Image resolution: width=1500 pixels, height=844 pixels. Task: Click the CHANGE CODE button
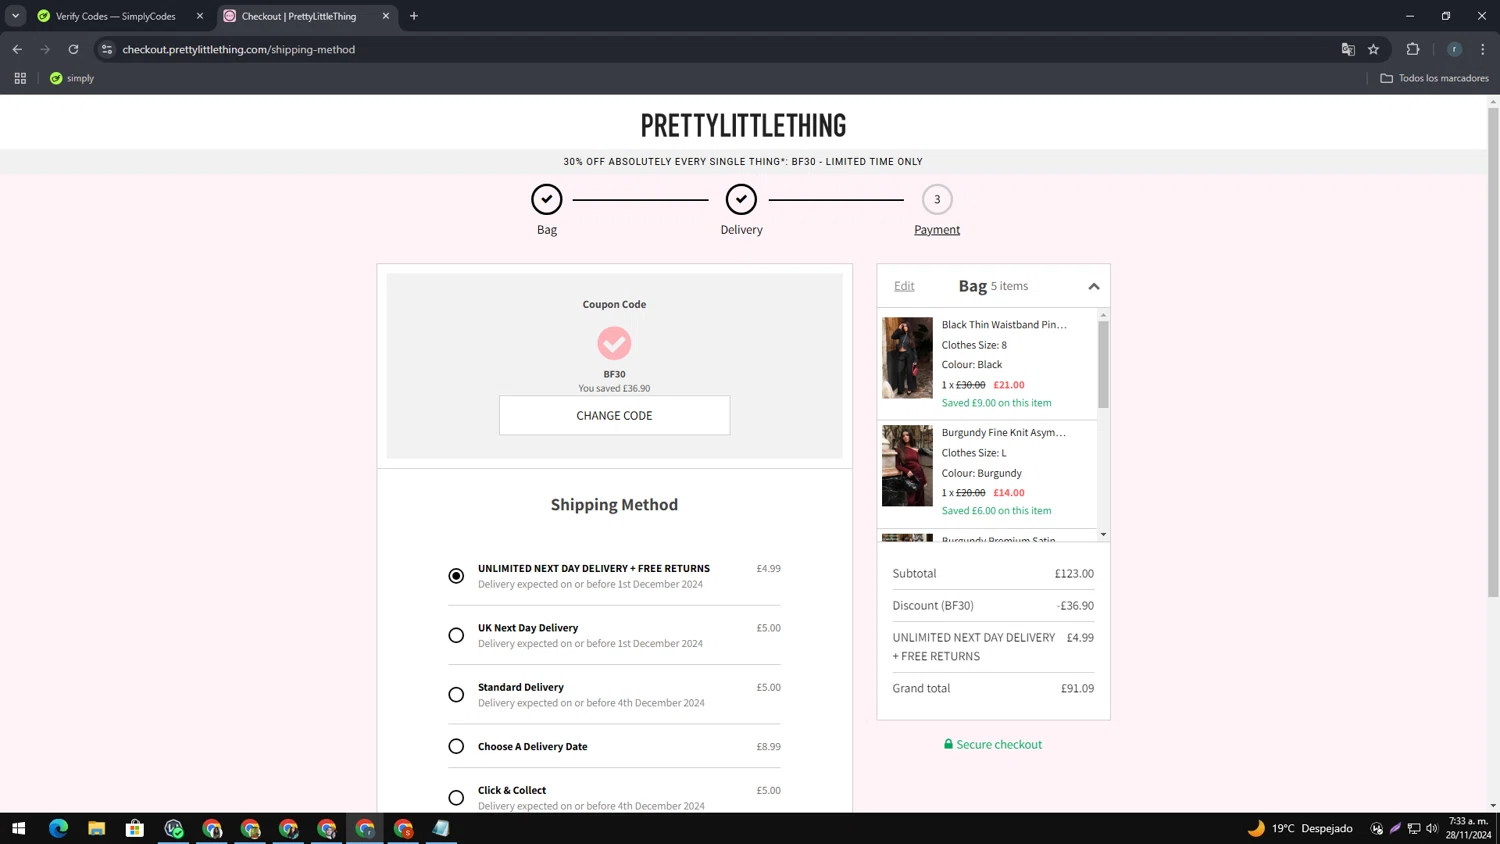(x=614, y=415)
